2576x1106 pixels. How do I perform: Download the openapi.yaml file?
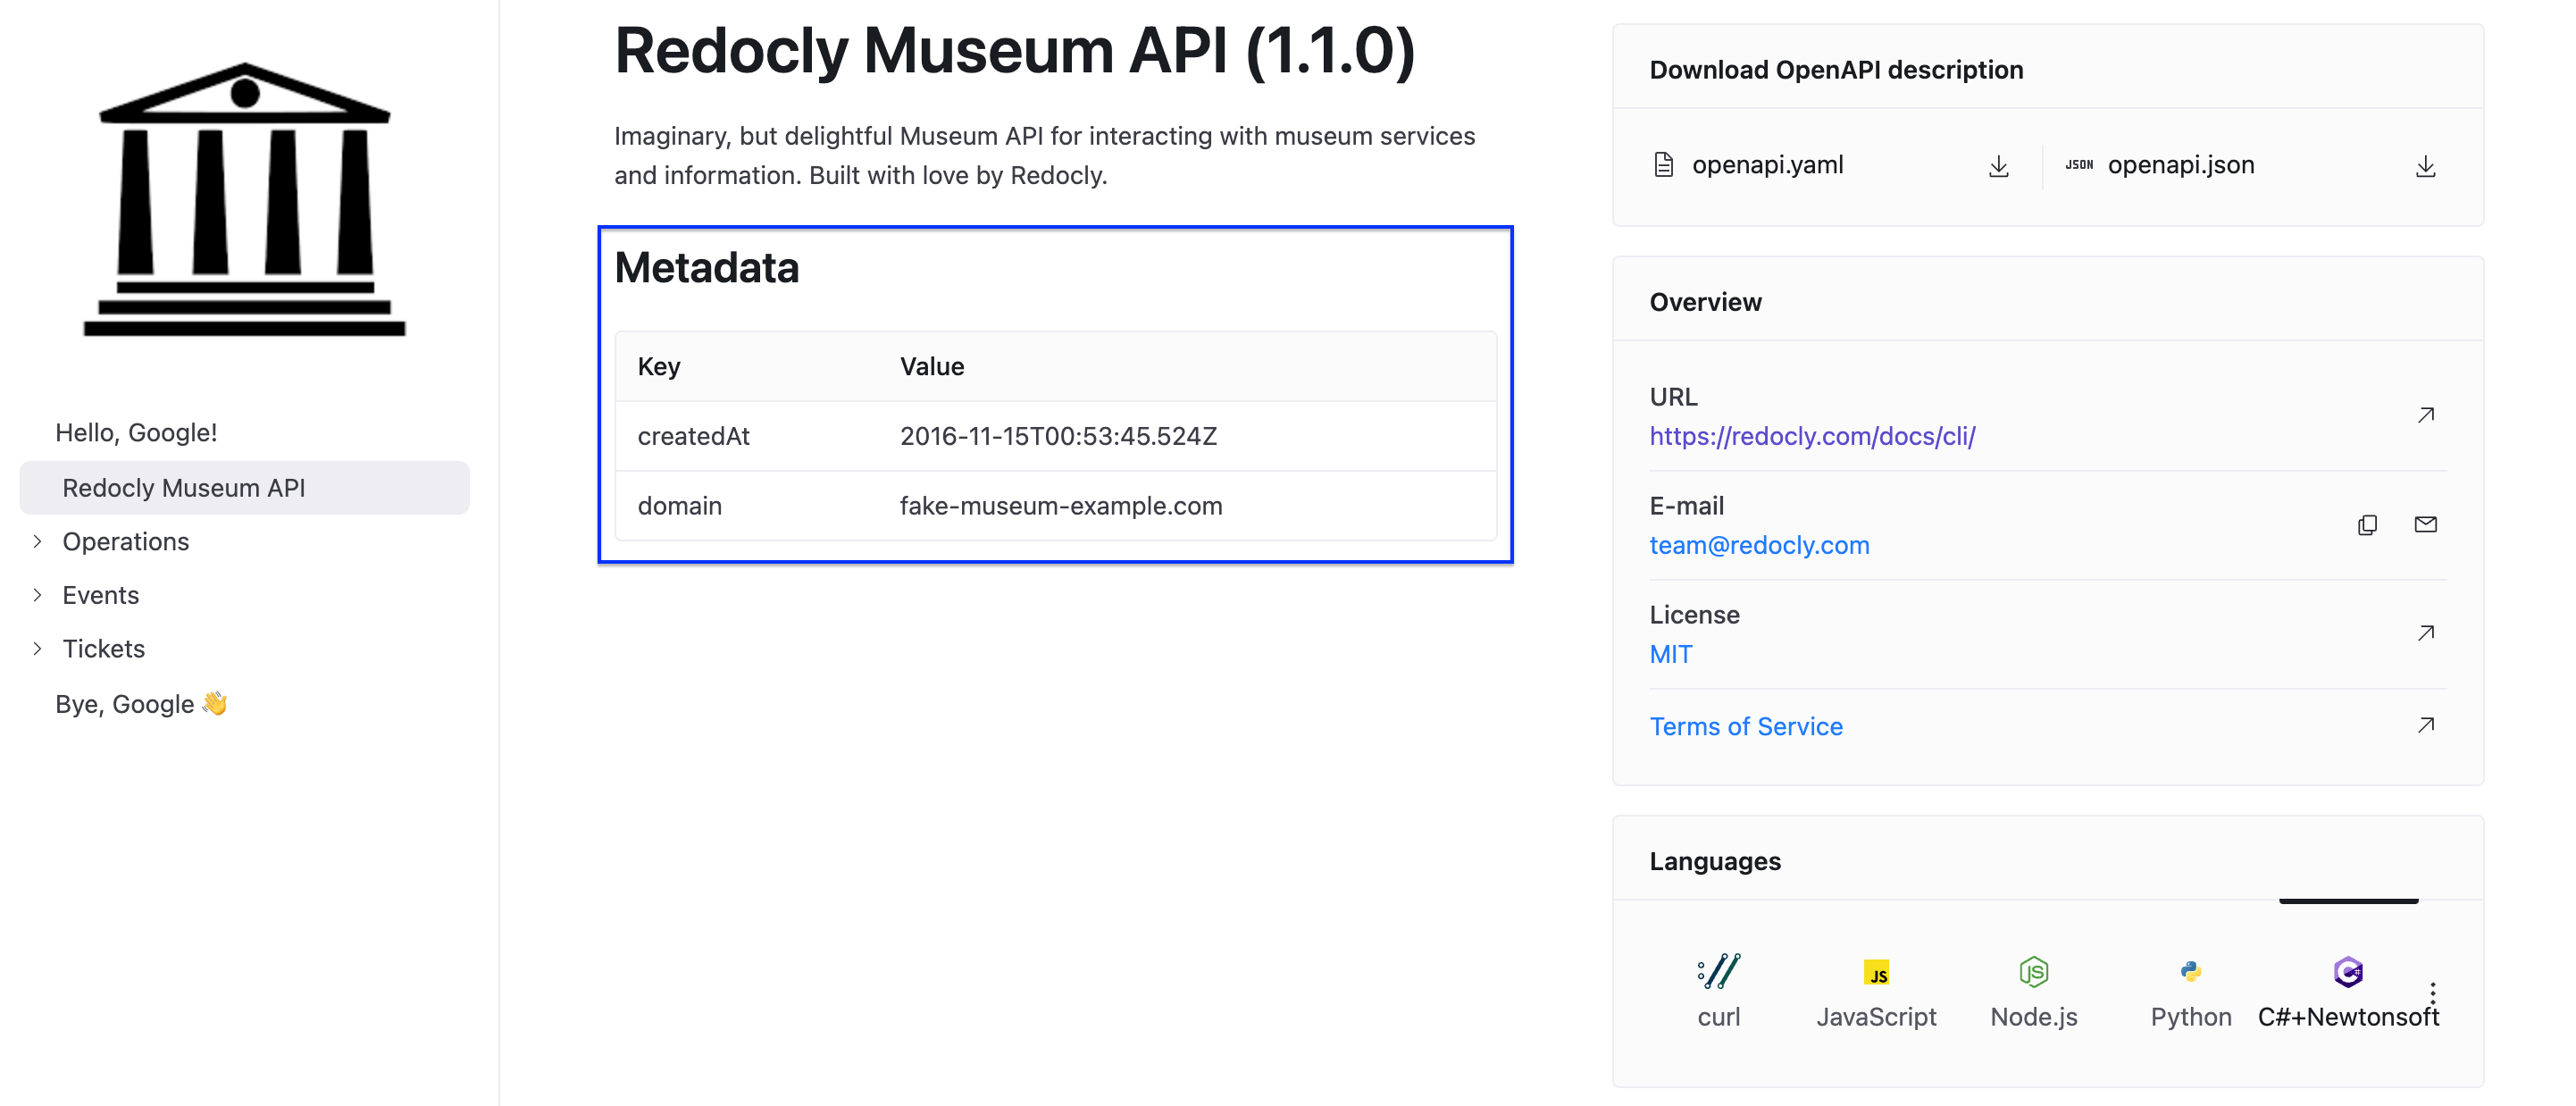point(1998,166)
